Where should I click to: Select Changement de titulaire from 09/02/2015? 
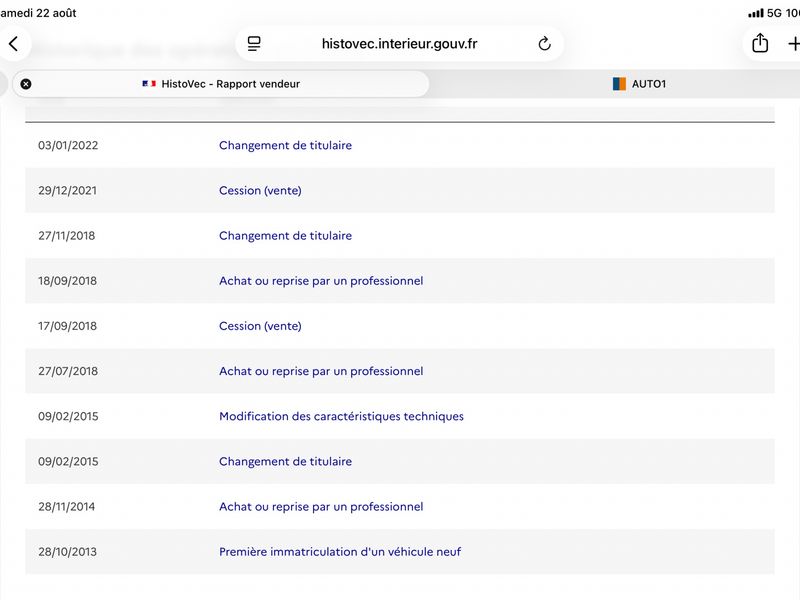pyautogui.click(x=285, y=462)
